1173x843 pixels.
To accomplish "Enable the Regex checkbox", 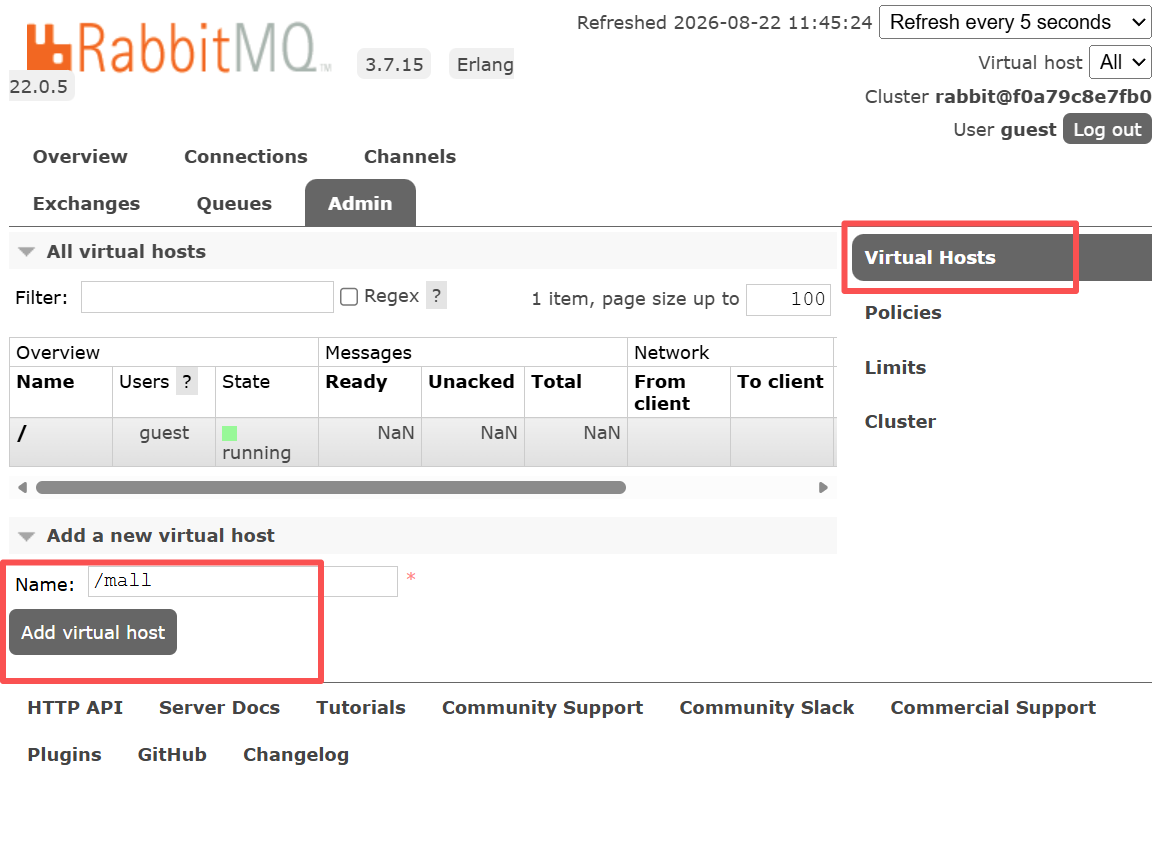I will pyautogui.click(x=349, y=297).
